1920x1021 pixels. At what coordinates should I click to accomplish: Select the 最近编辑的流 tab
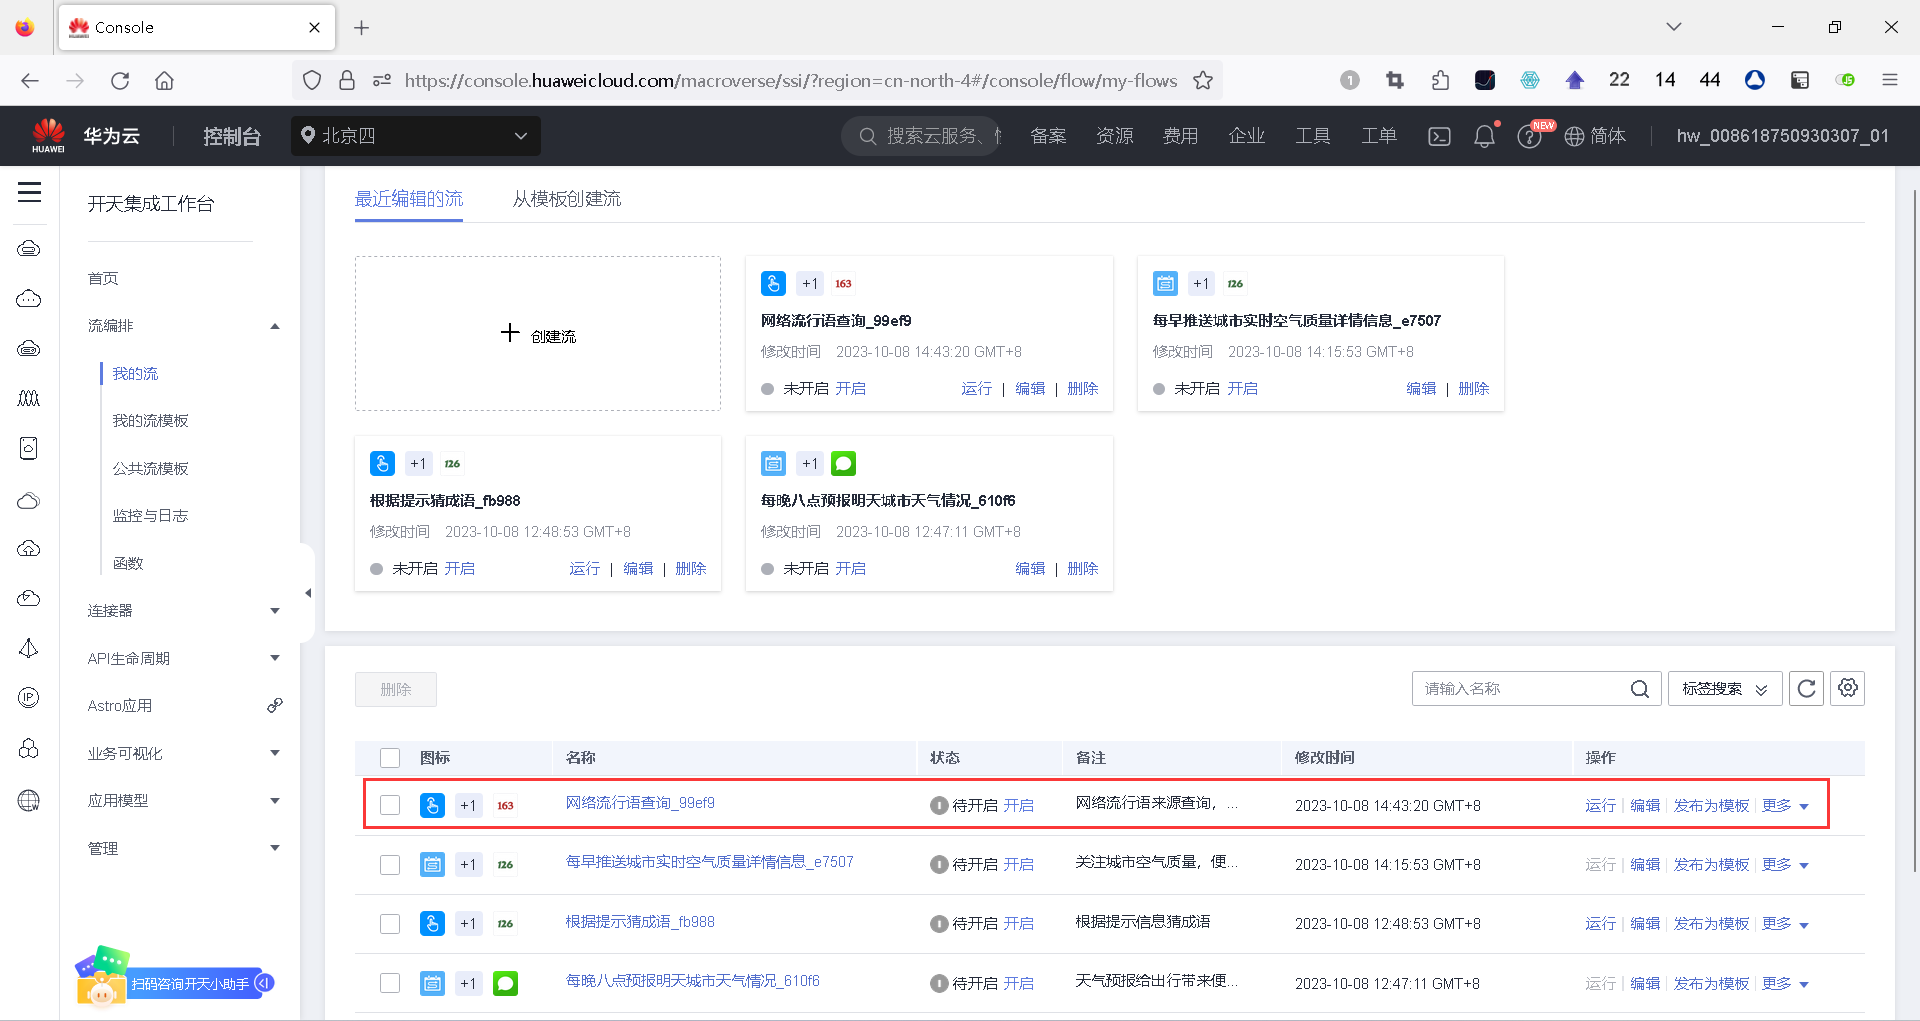pos(409,199)
